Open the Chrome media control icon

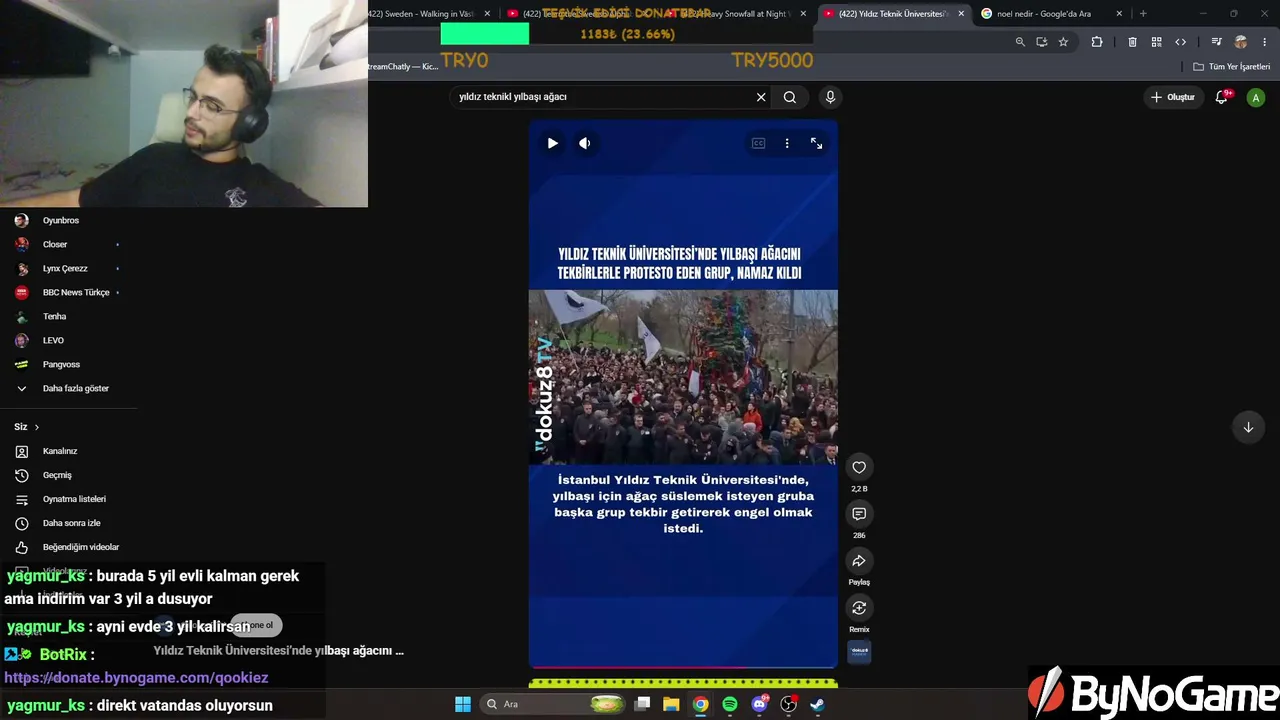(x=1216, y=42)
